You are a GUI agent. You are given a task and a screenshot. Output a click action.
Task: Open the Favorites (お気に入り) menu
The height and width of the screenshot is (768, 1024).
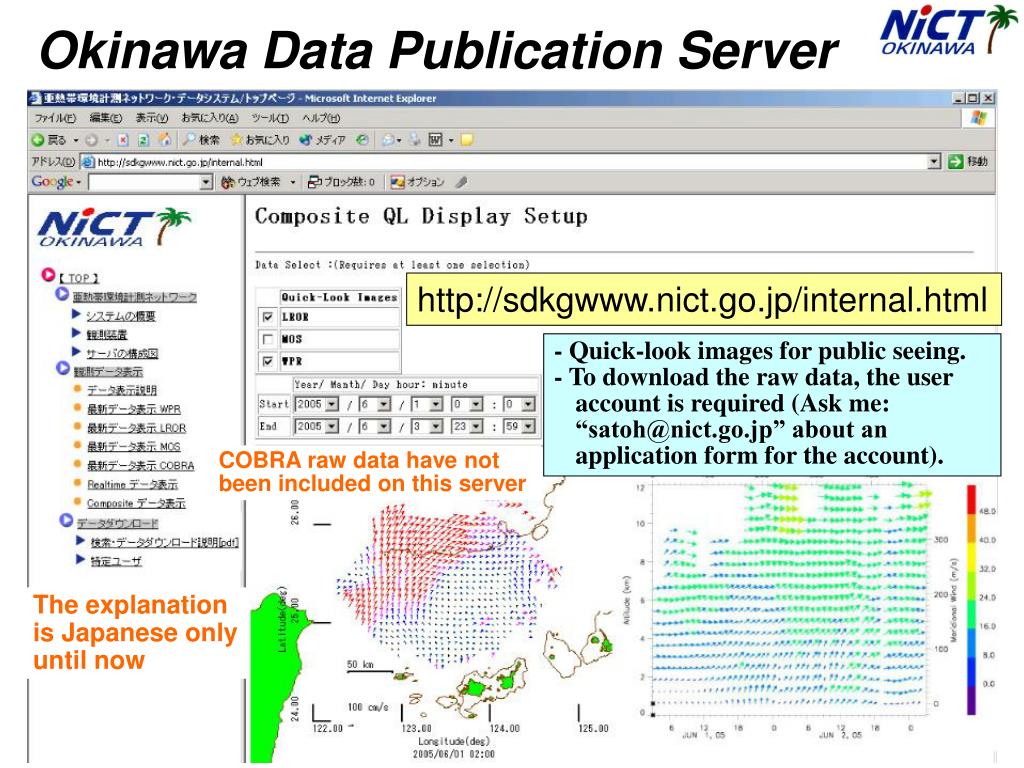[210, 118]
